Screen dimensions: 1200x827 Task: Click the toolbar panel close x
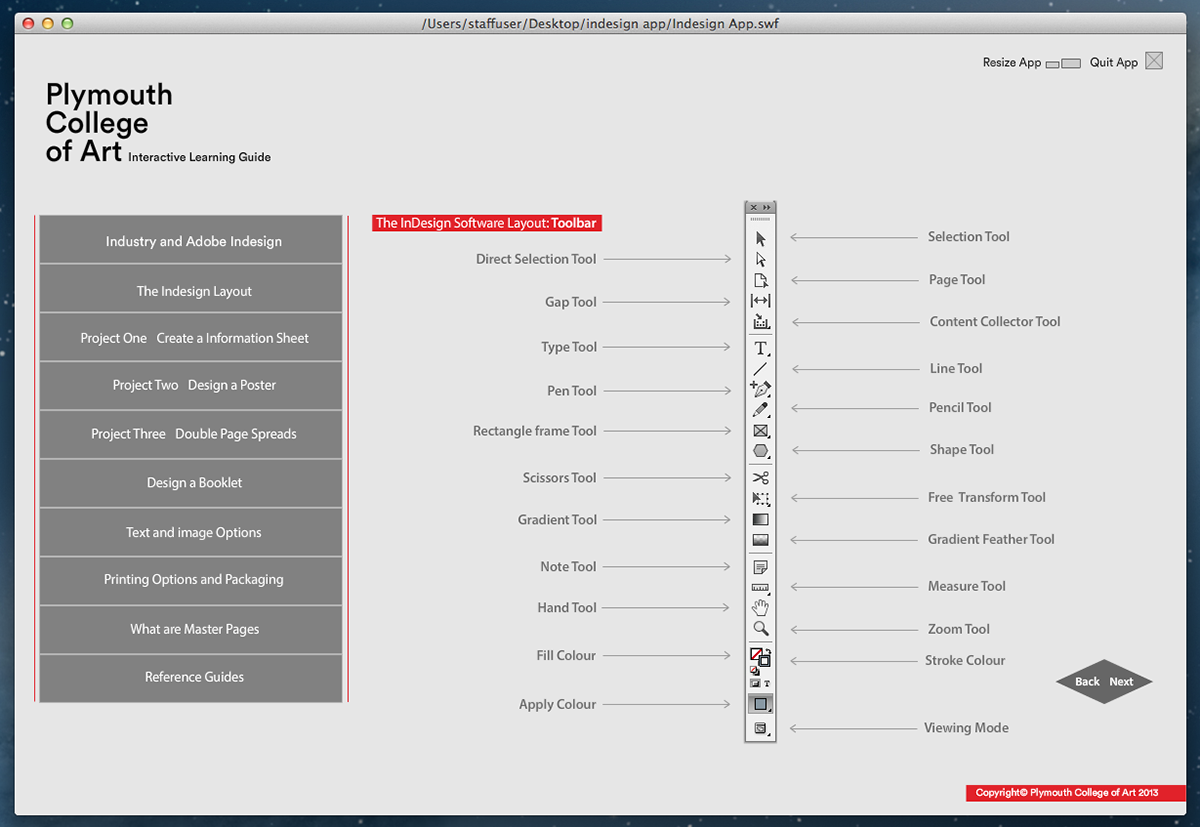coord(753,207)
